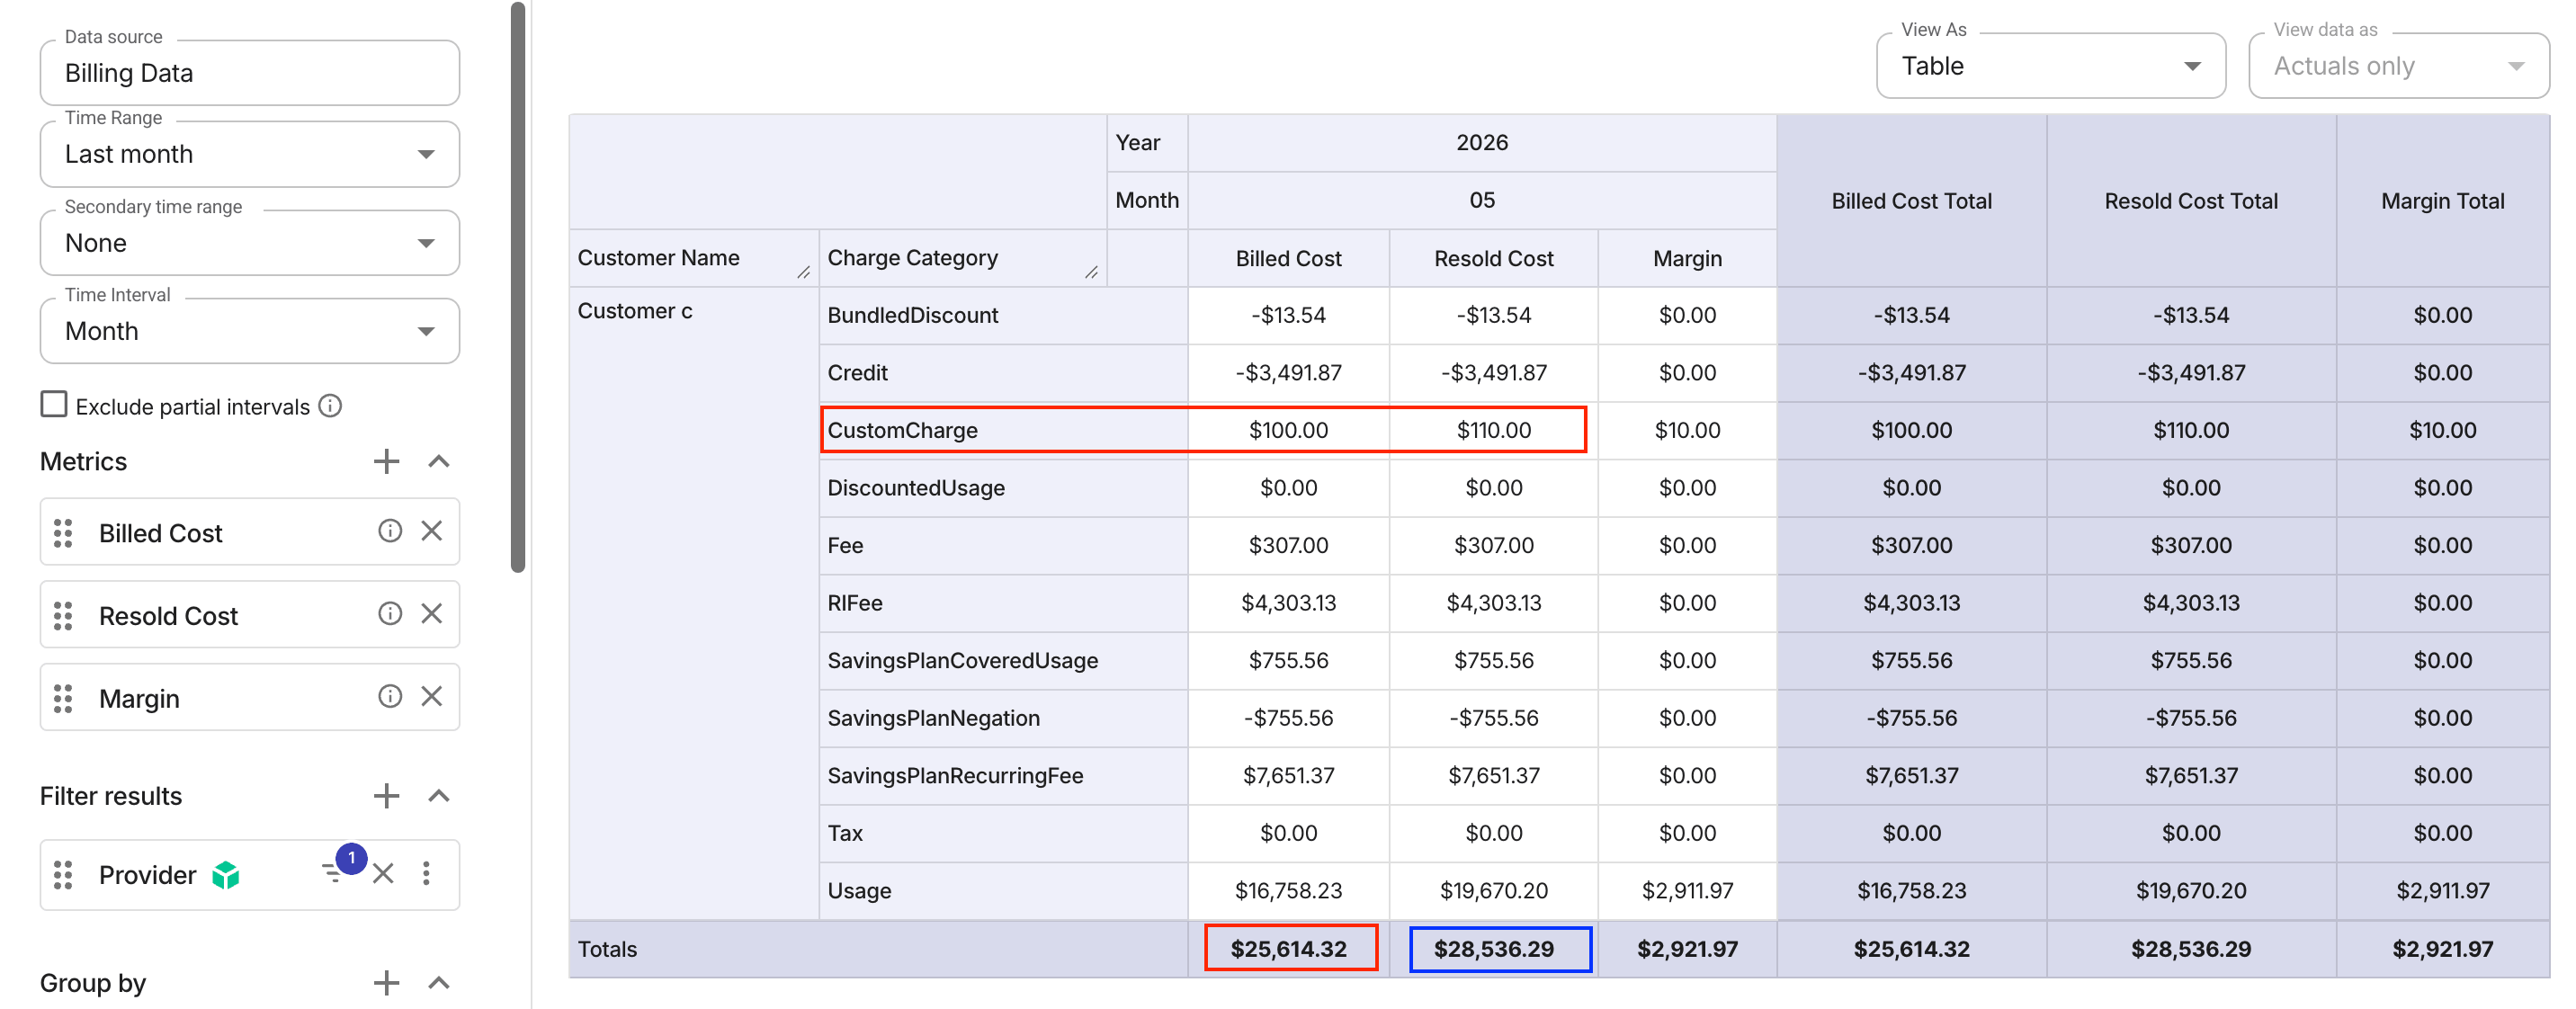Viewport: 2576px width, 1009px height.
Task: Select the Fee category cell
Action: (x=1004, y=546)
